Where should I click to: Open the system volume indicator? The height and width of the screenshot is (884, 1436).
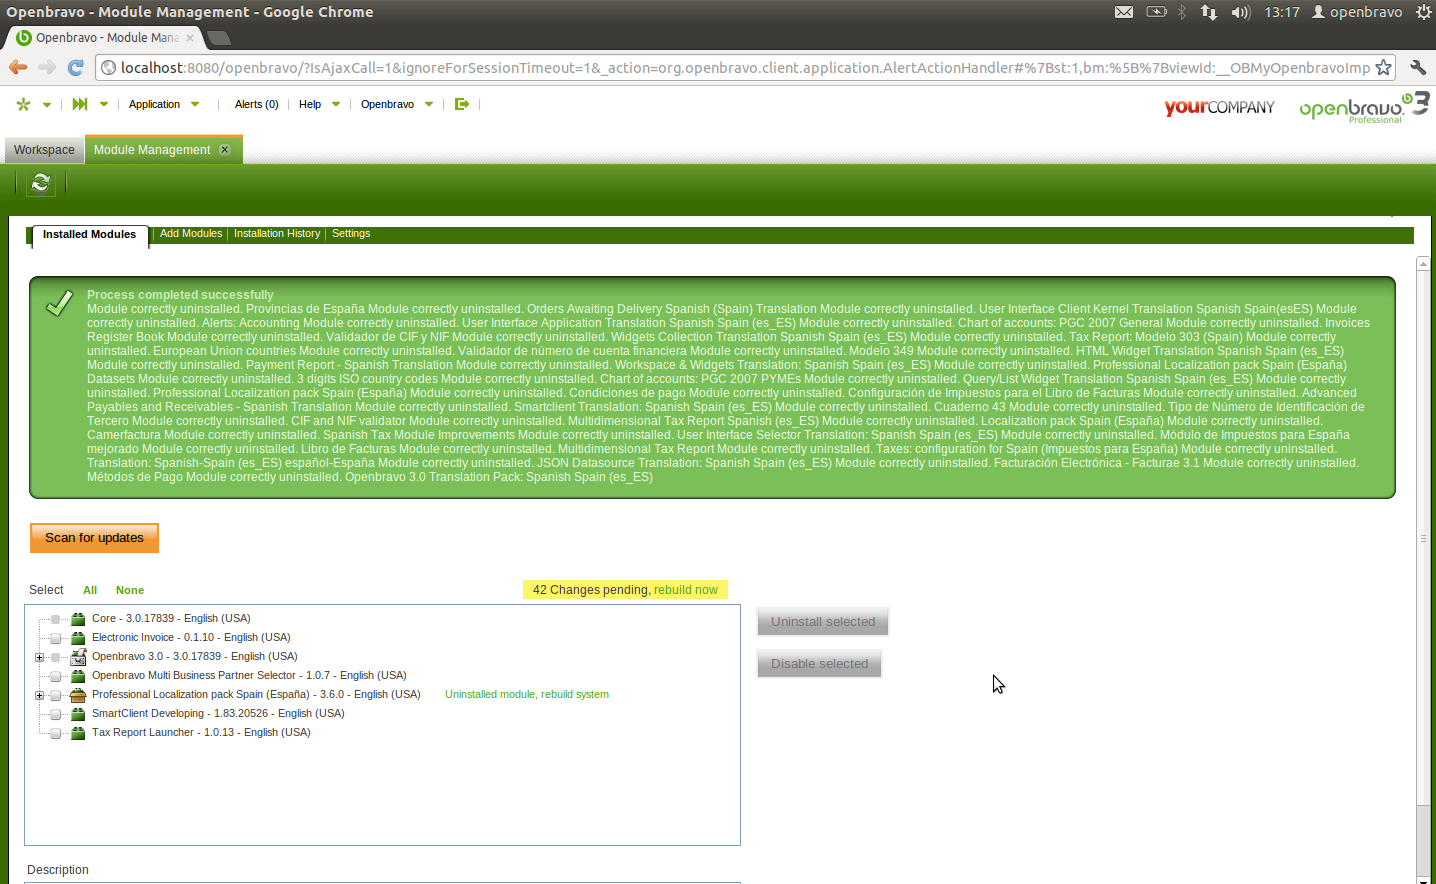[x=1241, y=12]
